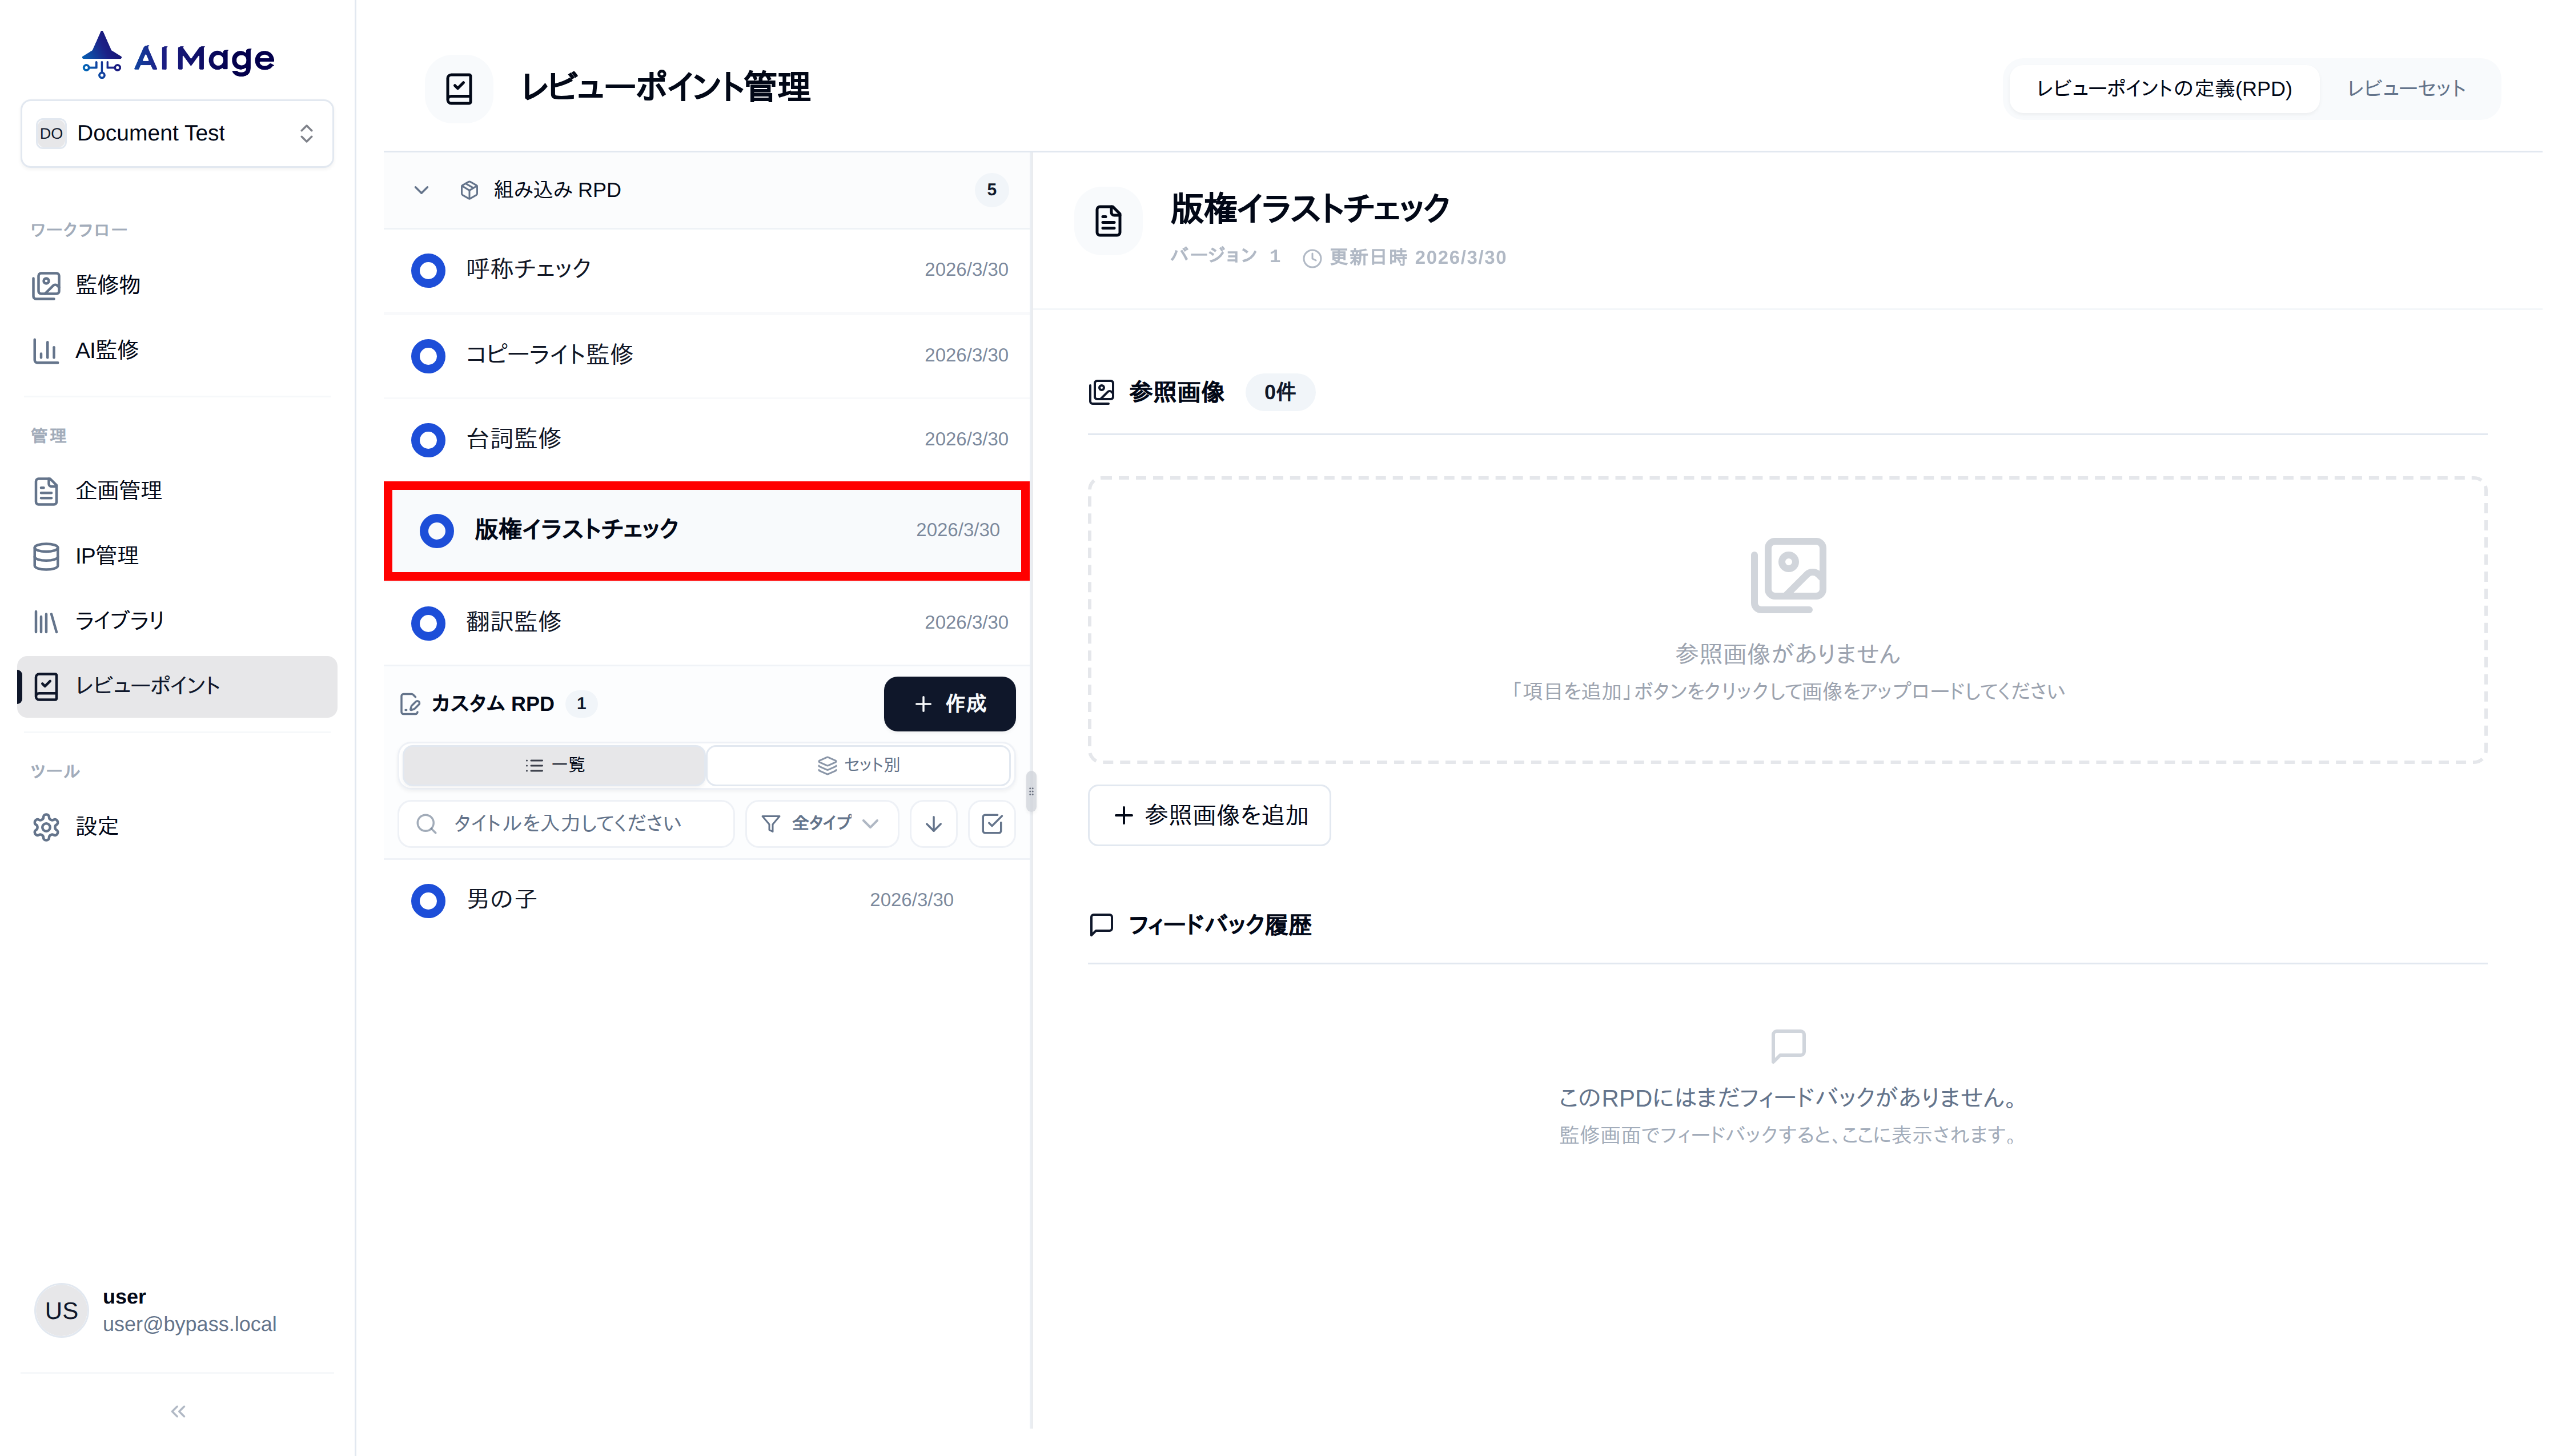Select the 版権イラストチェック radio button
The width and height of the screenshot is (2570, 1456).
tap(436, 531)
